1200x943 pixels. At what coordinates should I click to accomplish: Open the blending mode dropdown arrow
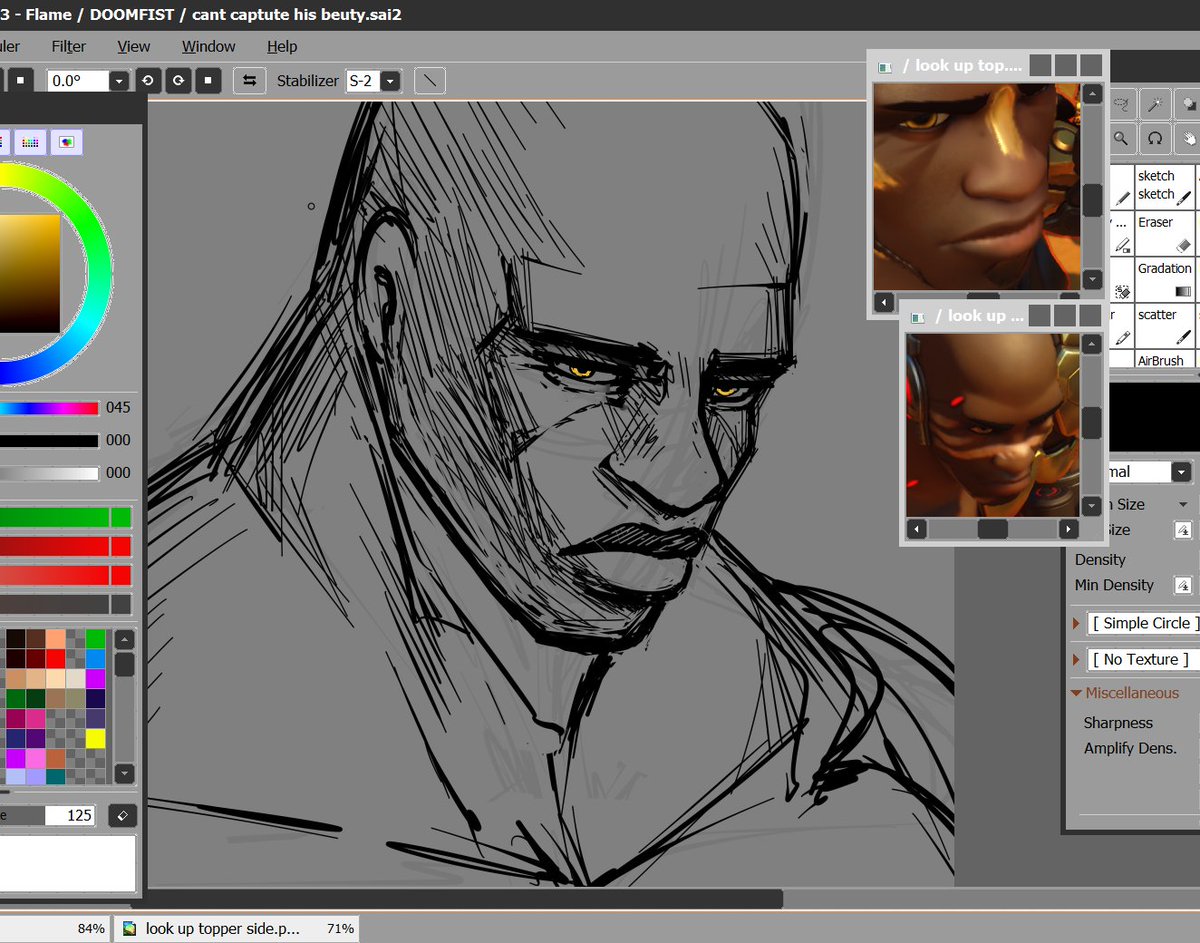point(1182,472)
